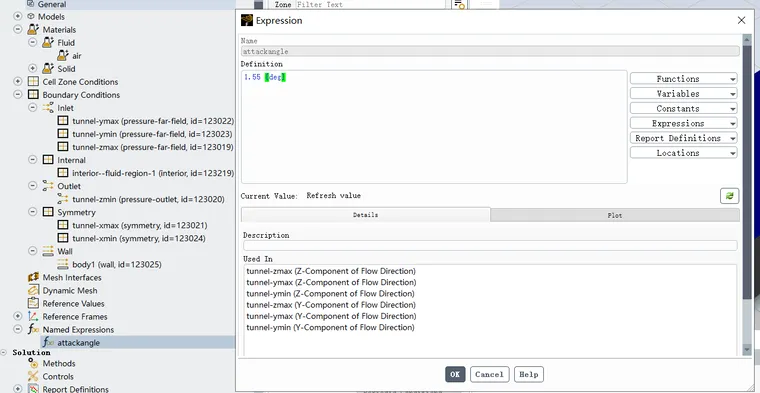Image resolution: width=760 pixels, height=393 pixels.
Task: Collapse the Symmetry boundary group
Action: point(32,212)
